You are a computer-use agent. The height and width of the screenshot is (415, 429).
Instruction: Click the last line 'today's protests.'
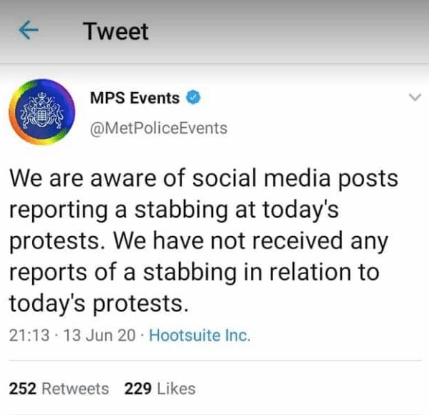99,304
